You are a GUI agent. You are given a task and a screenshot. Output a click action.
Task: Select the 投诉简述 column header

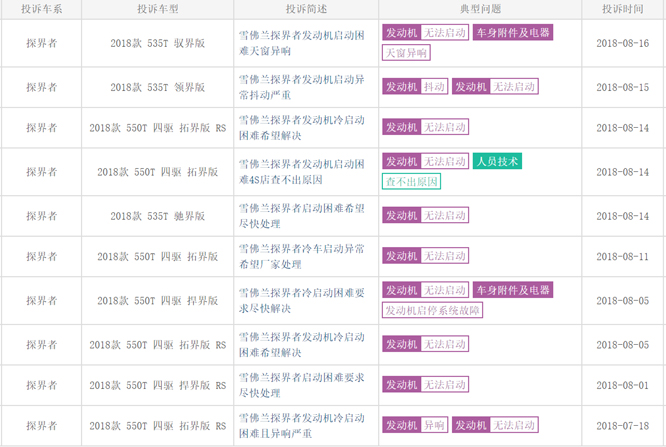pyautogui.click(x=306, y=9)
